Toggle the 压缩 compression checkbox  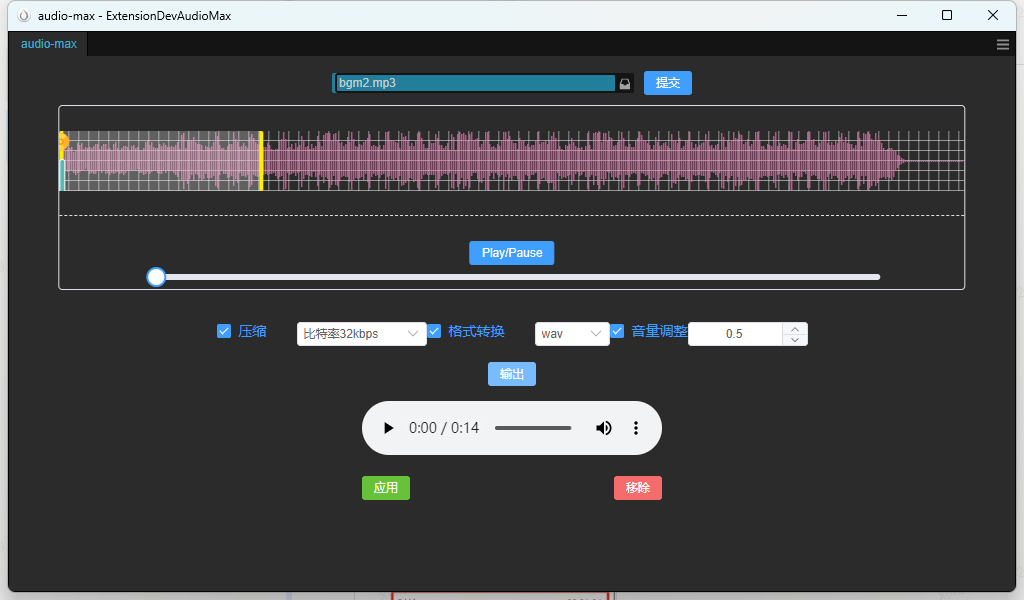pos(224,331)
